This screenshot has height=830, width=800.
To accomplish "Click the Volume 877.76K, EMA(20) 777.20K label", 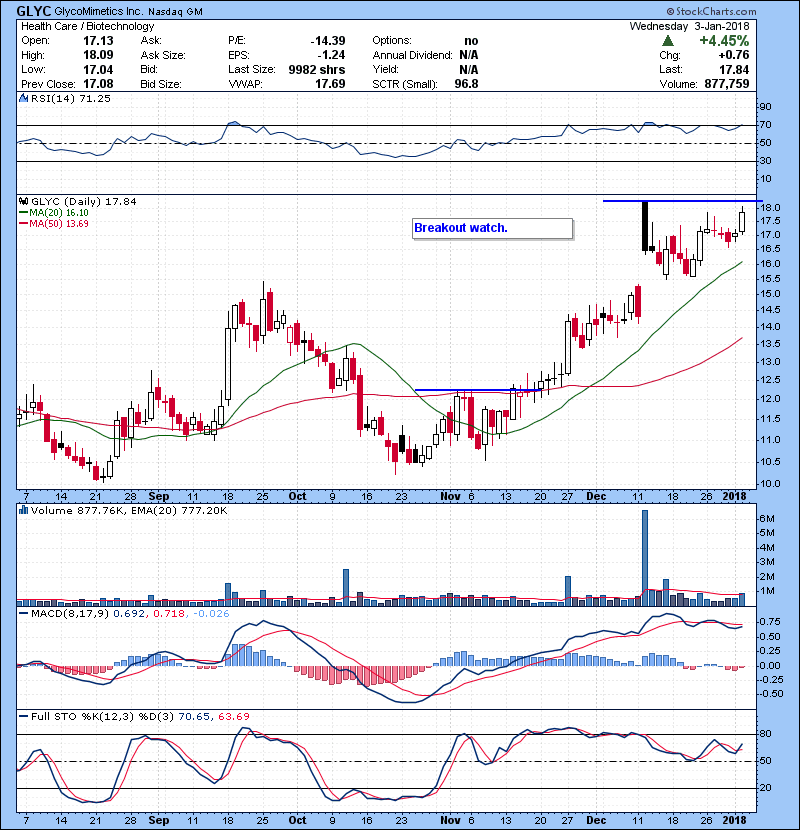I will coord(129,510).
